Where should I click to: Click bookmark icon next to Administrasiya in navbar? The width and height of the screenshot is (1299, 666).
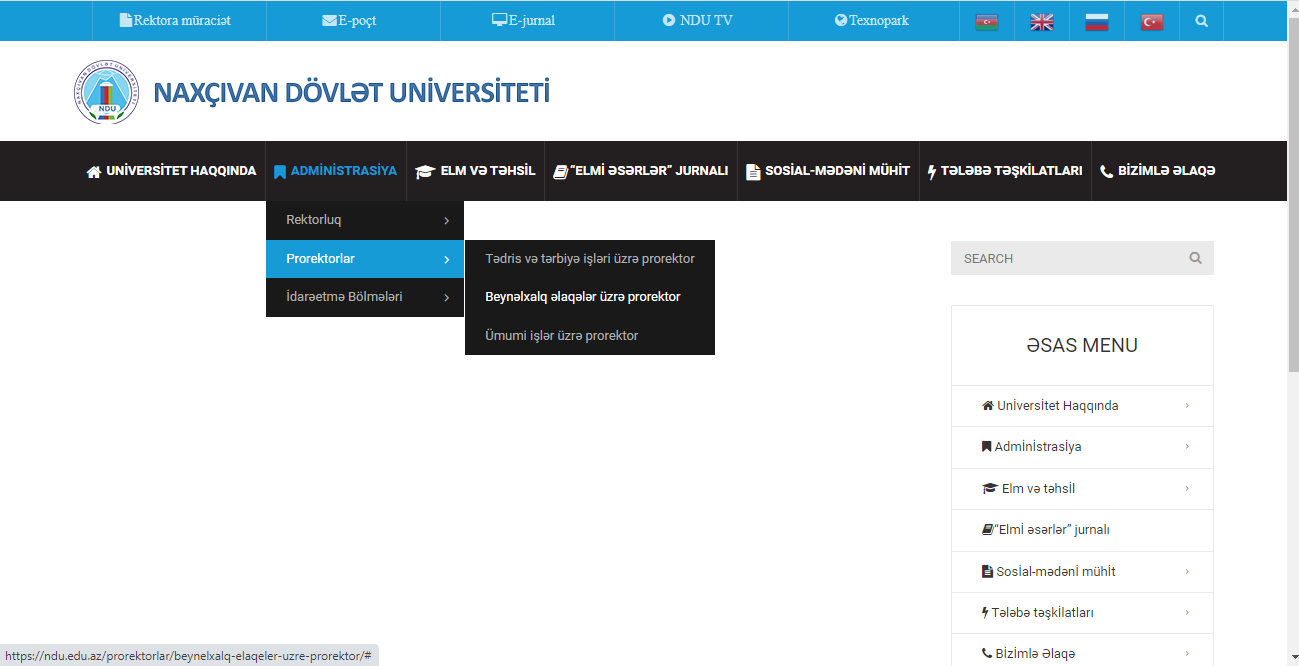[280, 171]
